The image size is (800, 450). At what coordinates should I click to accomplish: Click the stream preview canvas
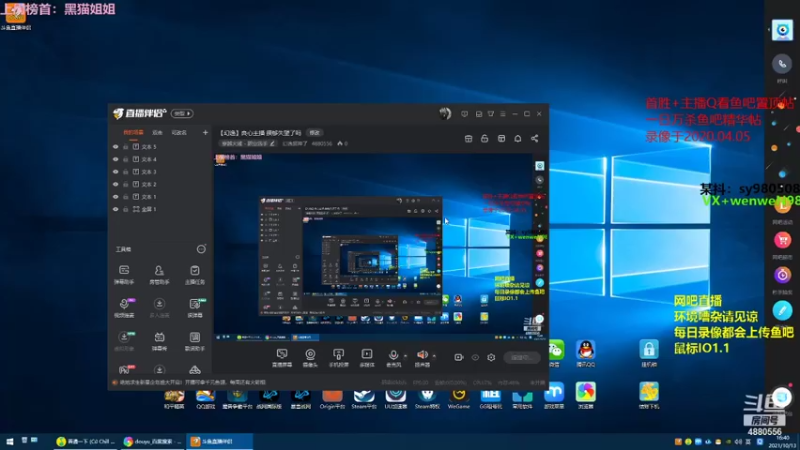(x=380, y=246)
